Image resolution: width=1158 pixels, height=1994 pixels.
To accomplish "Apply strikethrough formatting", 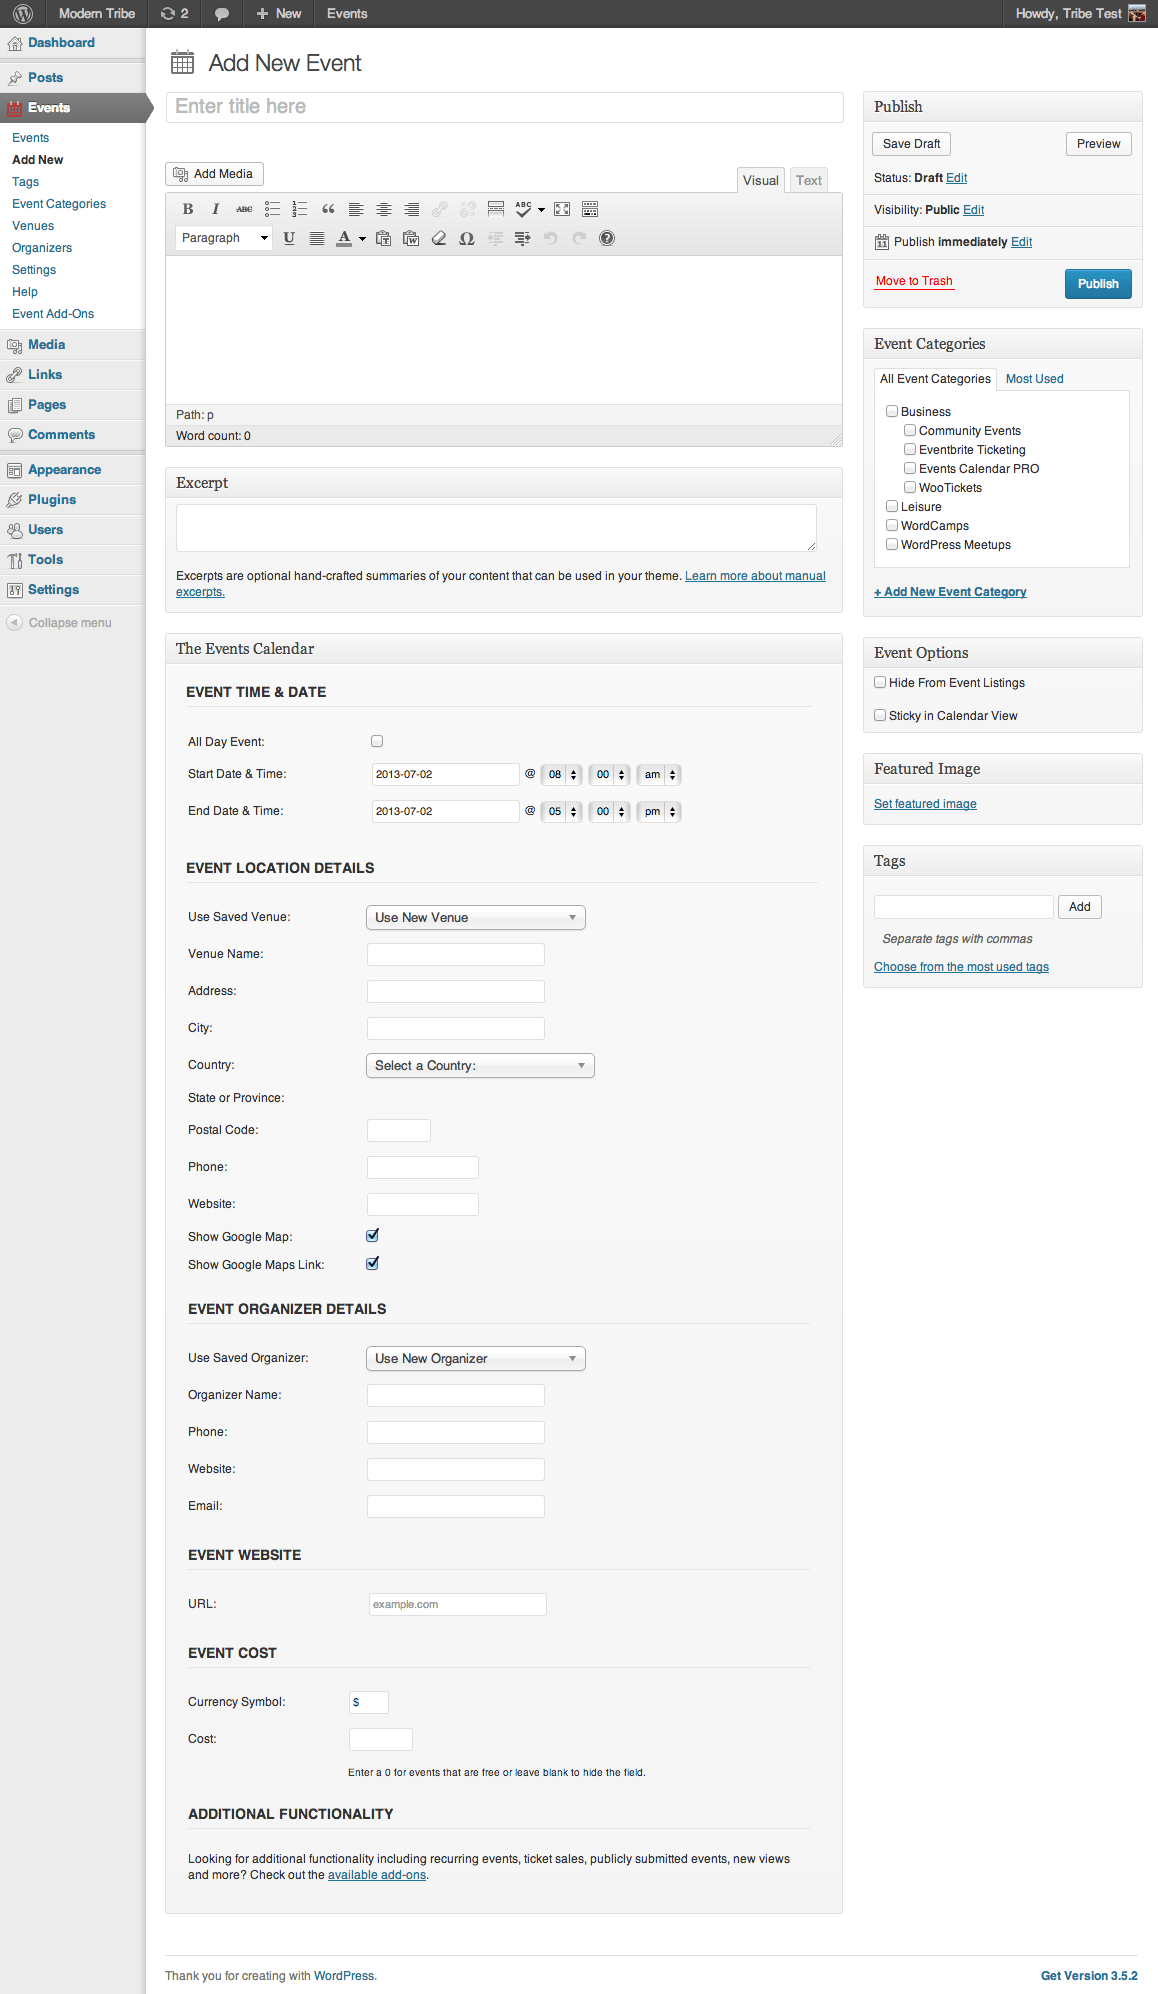I will pos(244,209).
